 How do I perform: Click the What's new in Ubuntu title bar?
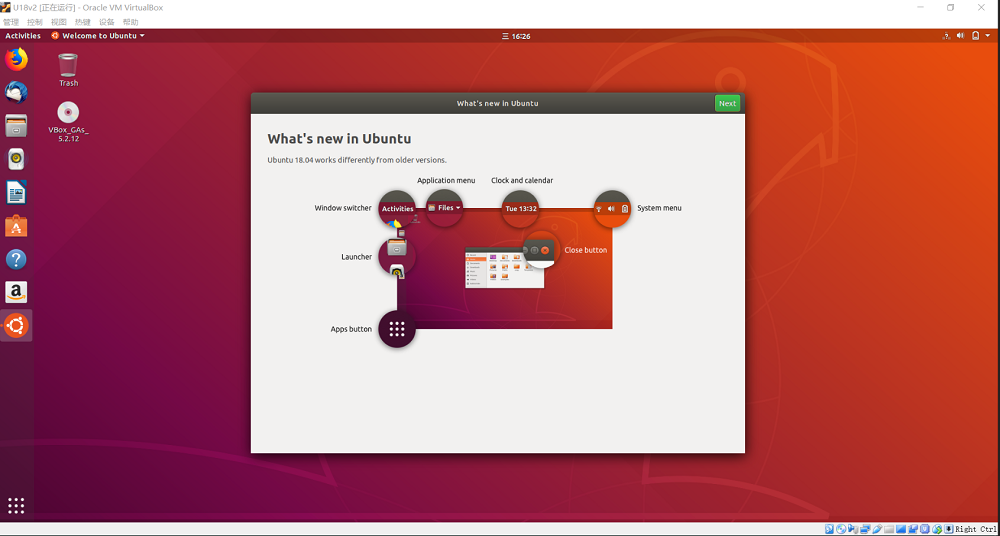coord(497,103)
